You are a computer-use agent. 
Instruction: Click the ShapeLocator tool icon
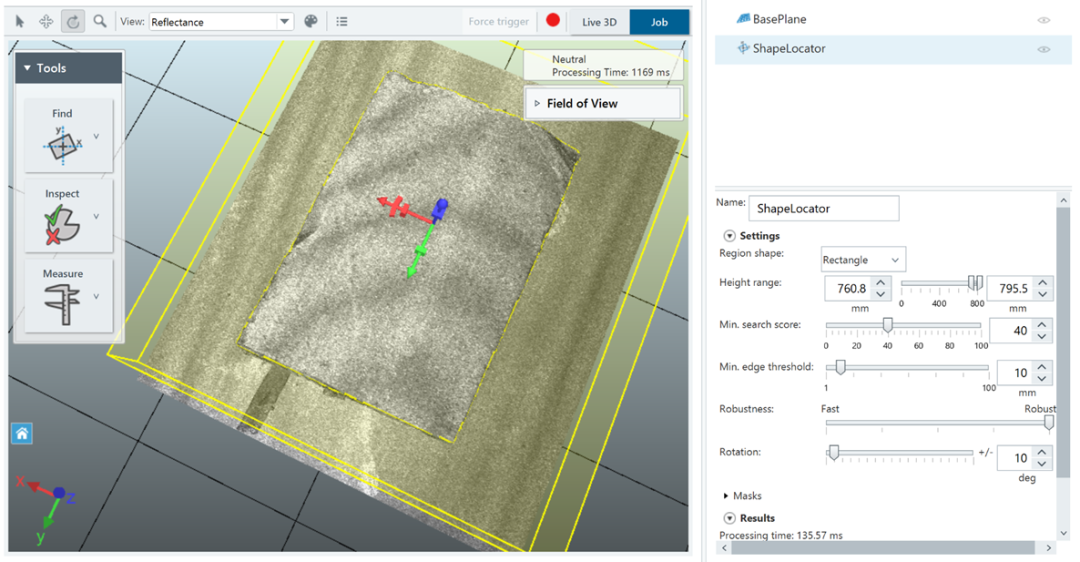coord(743,48)
